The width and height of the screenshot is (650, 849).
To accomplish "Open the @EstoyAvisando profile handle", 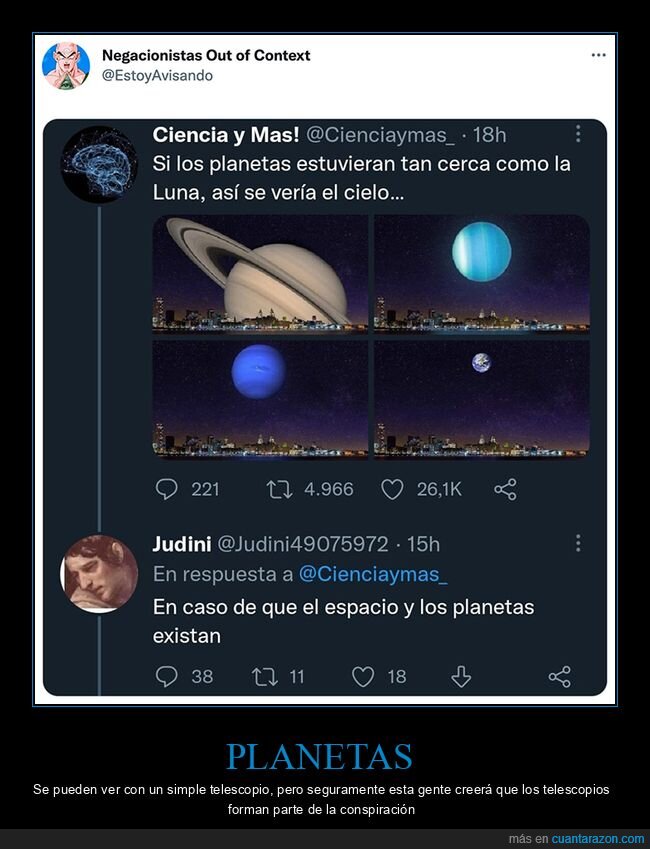I will point(157,75).
